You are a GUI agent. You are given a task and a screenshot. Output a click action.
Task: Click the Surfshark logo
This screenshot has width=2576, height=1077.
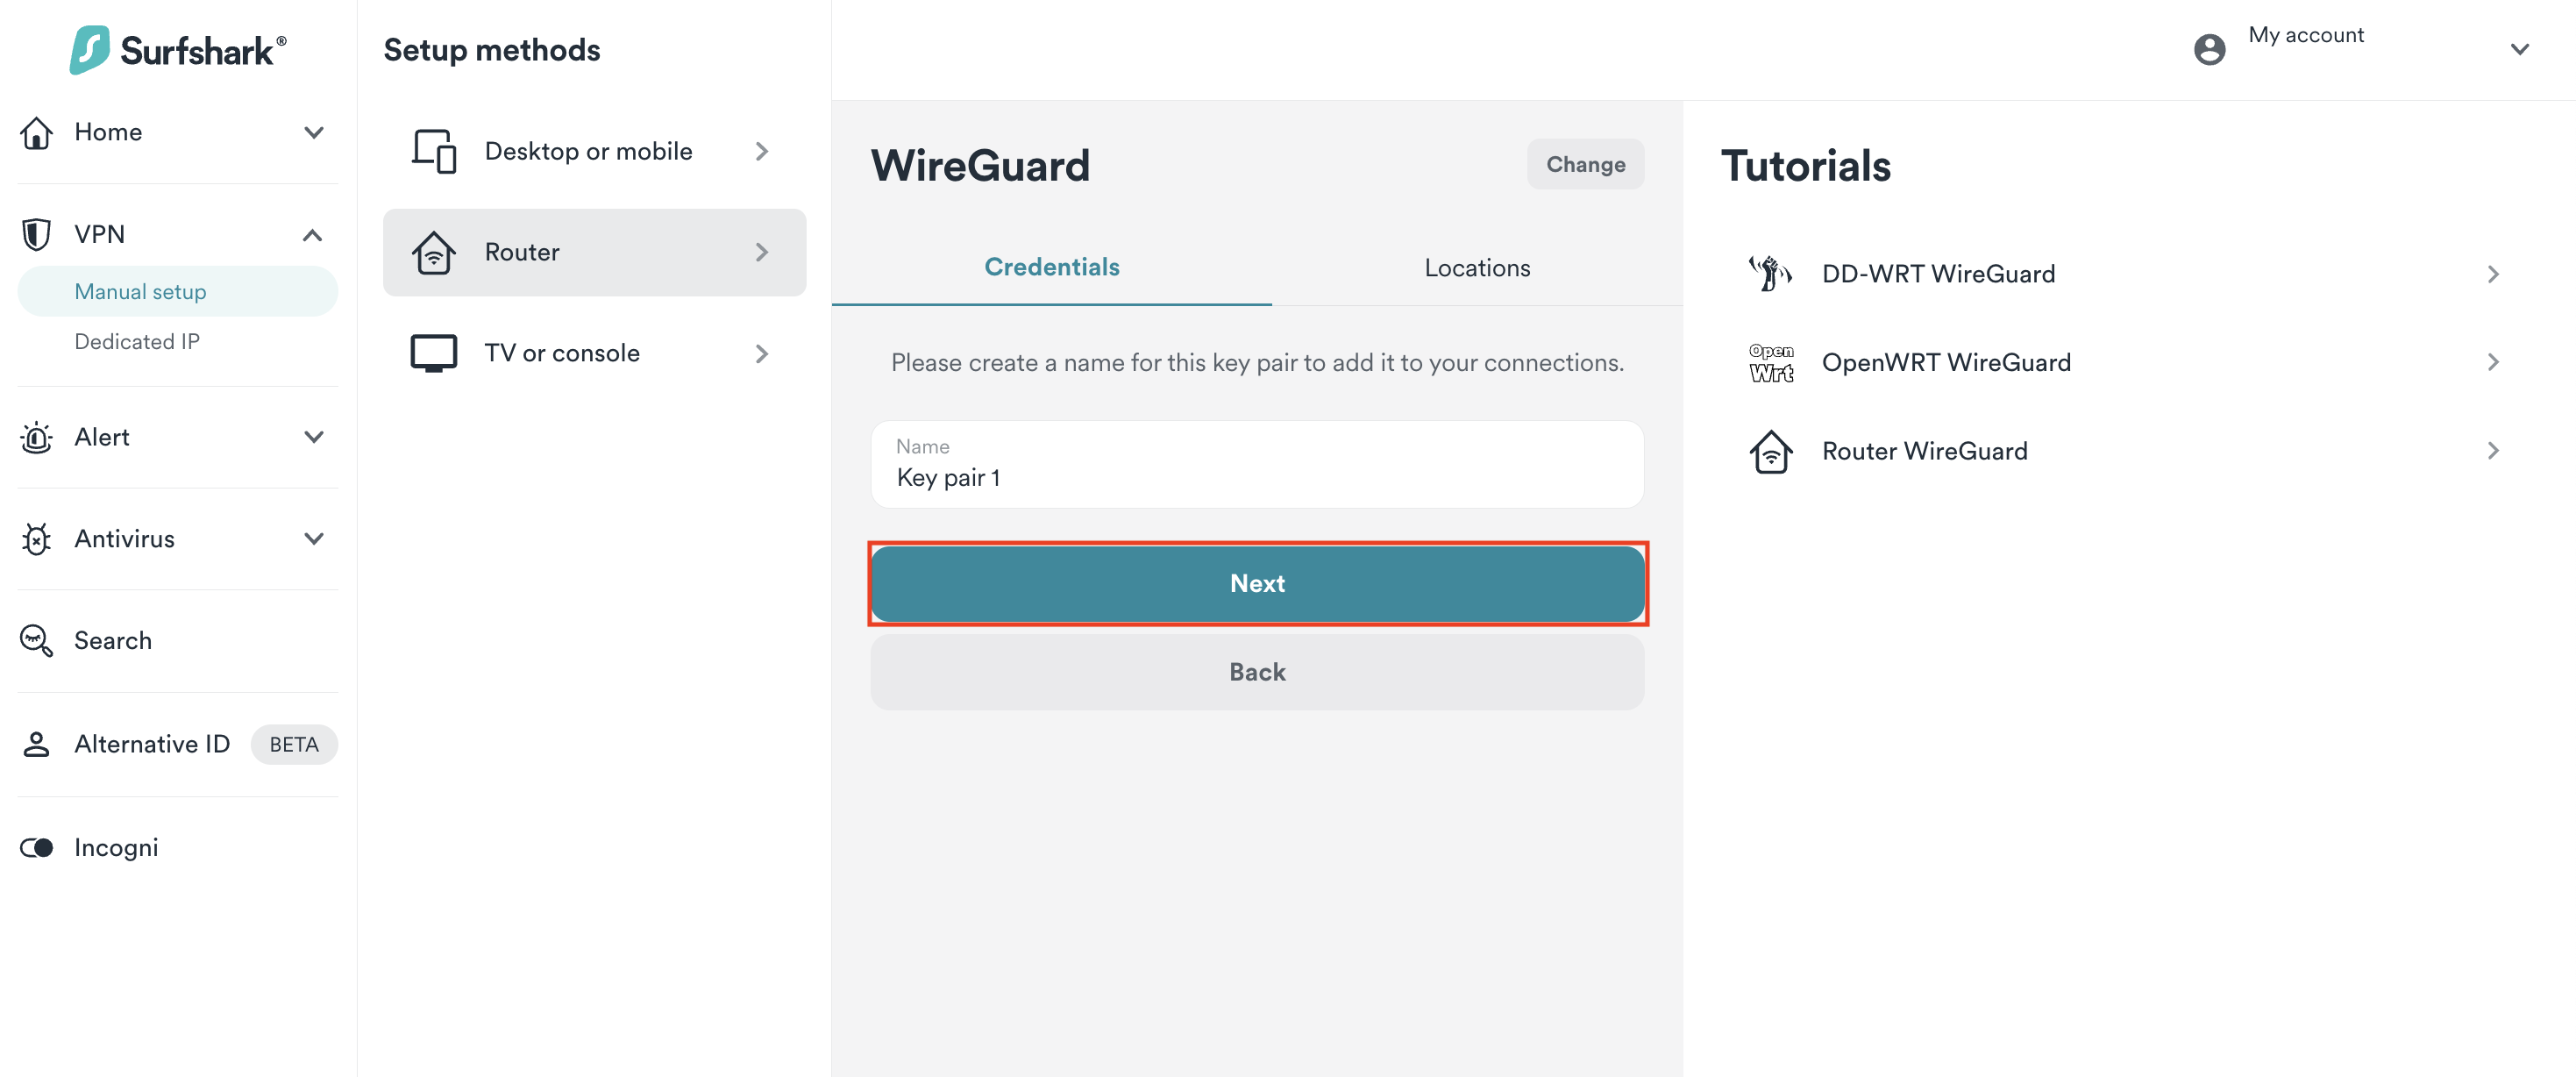[178, 50]
